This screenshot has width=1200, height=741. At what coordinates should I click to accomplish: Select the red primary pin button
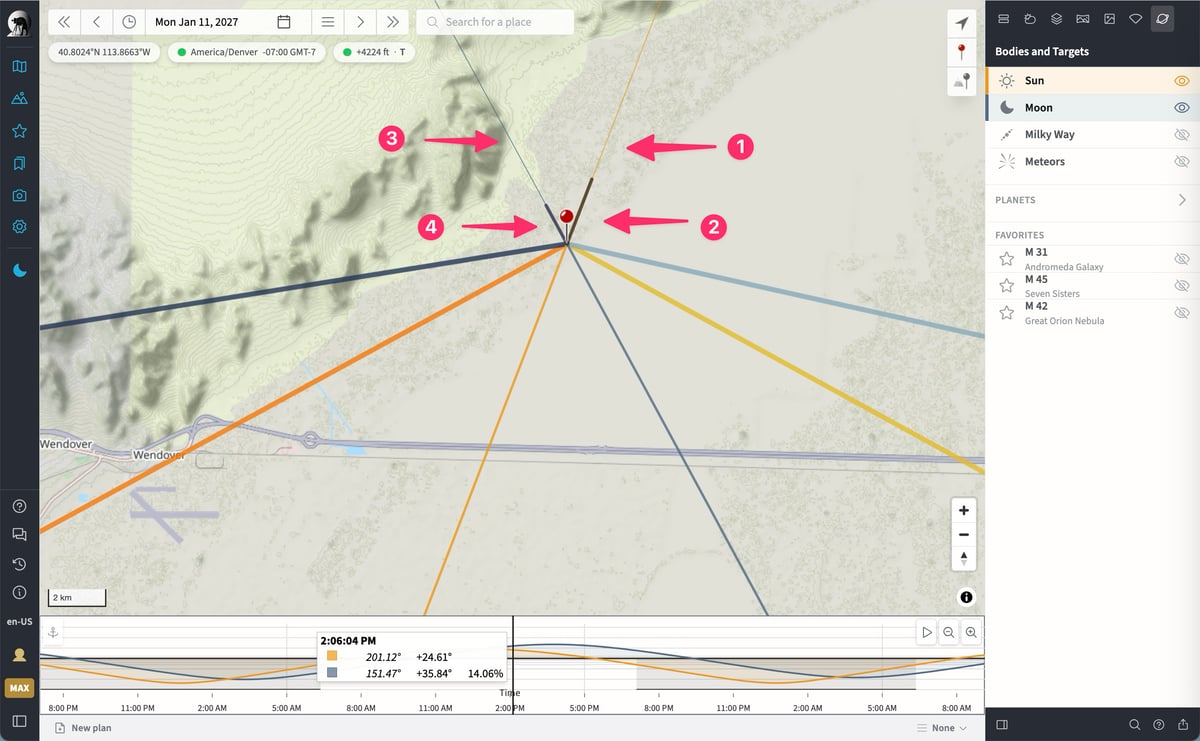point(962,52)
